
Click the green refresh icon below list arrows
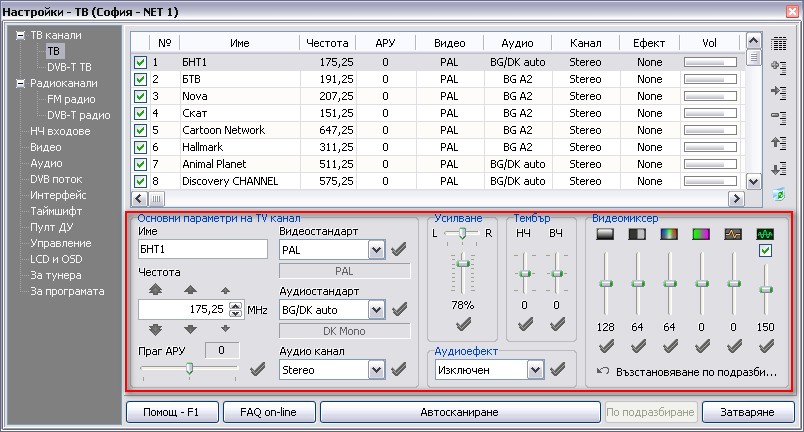[x=778, y=194]
